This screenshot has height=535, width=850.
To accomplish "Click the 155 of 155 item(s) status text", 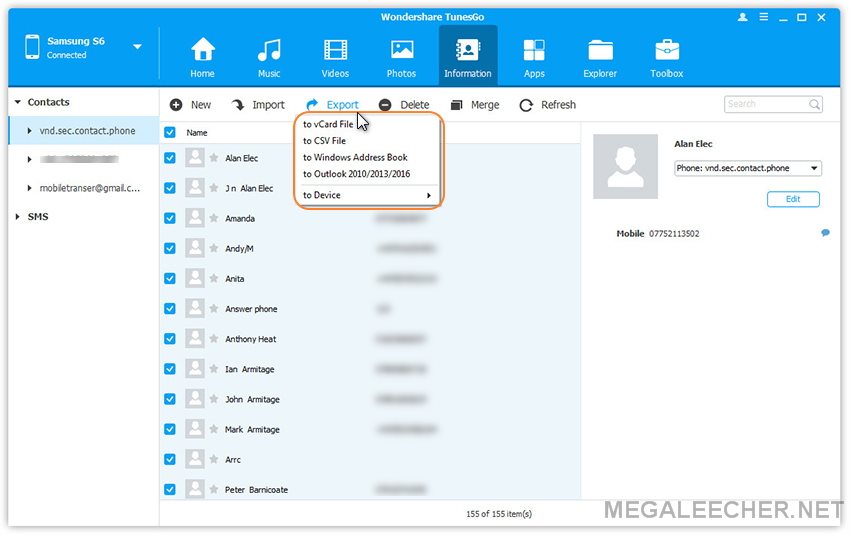I will pos(499,514).
